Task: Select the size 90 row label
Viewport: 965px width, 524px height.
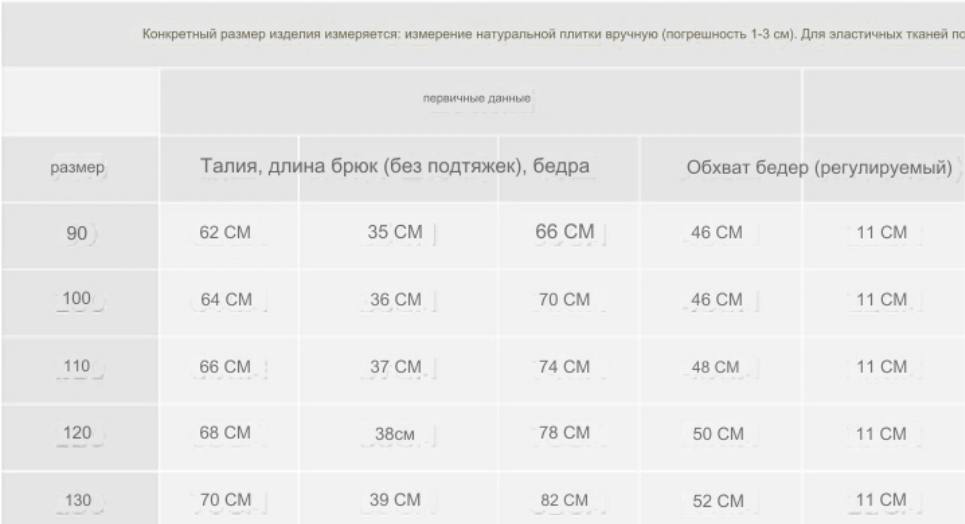Action: [77, 233]
